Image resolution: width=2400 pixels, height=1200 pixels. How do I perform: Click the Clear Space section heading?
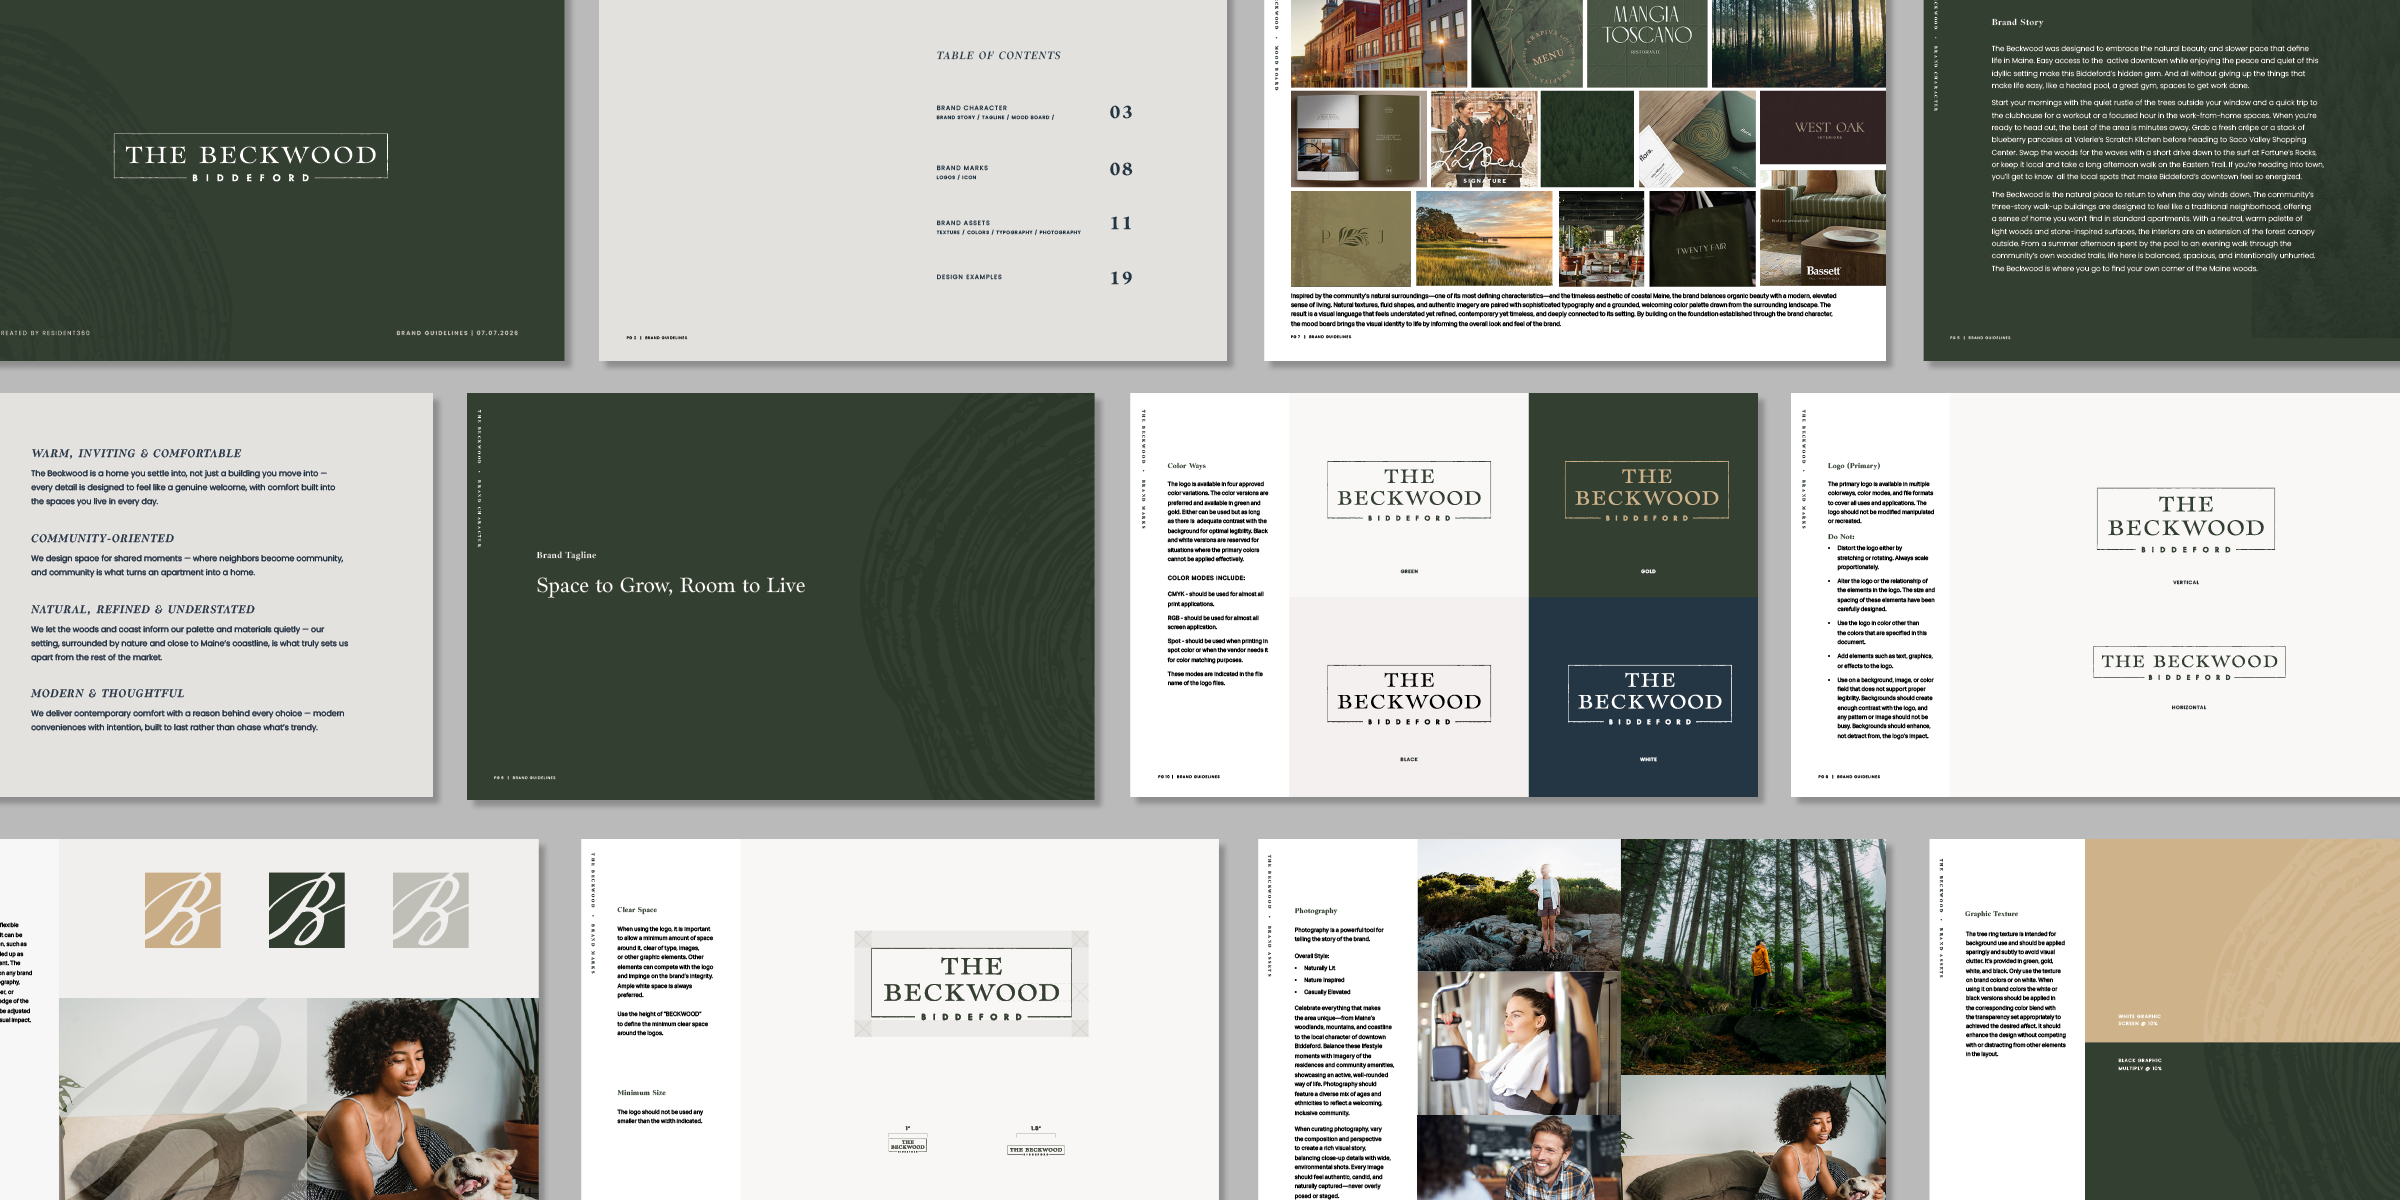point(637,910)
